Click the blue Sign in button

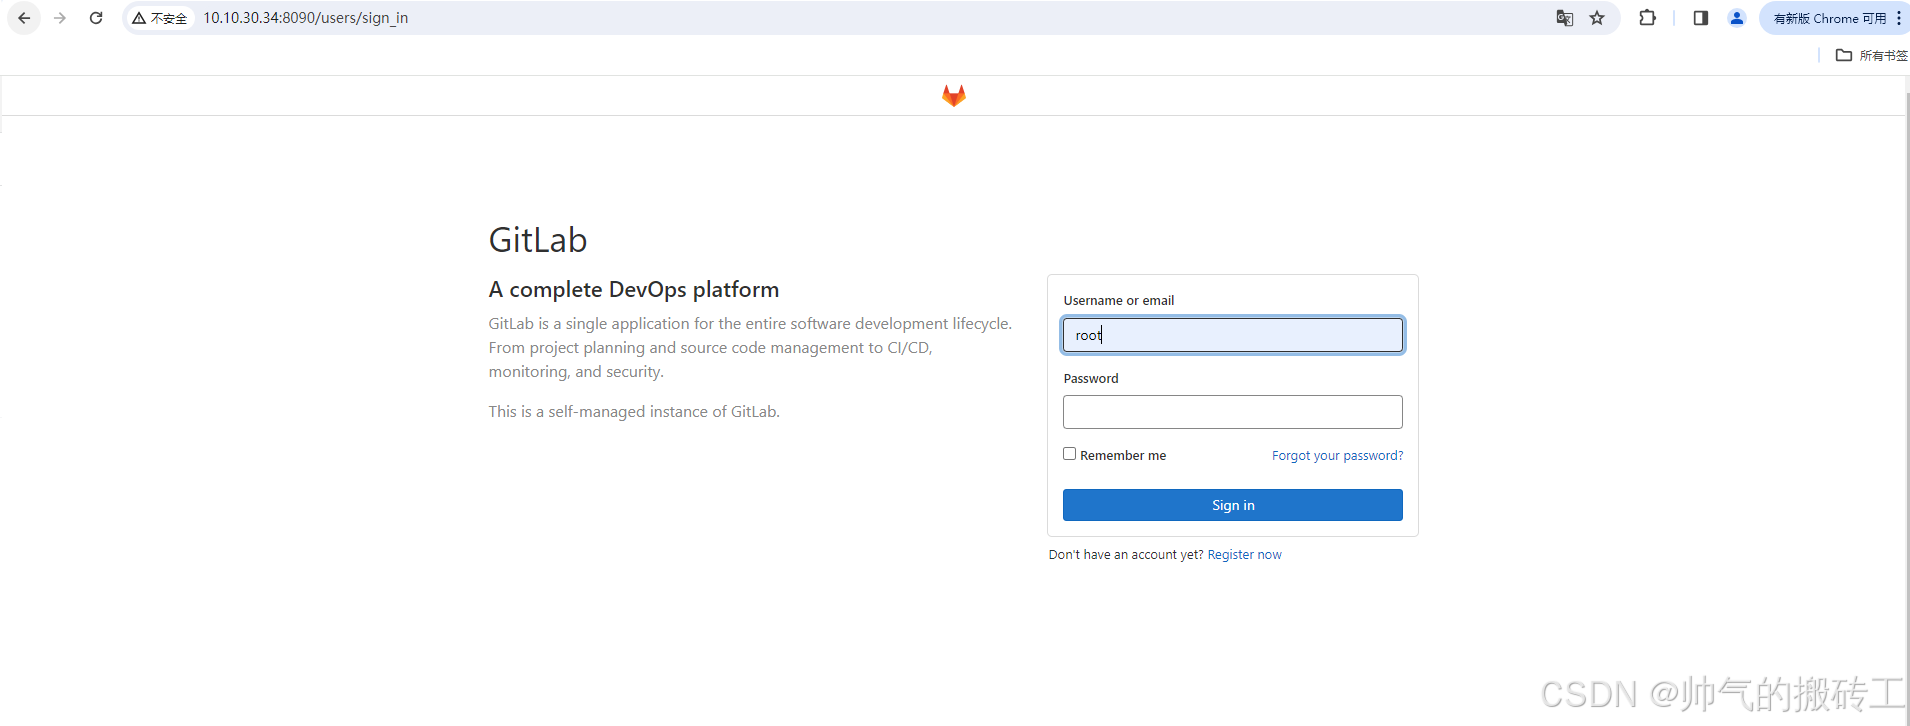click(1232, 505)
